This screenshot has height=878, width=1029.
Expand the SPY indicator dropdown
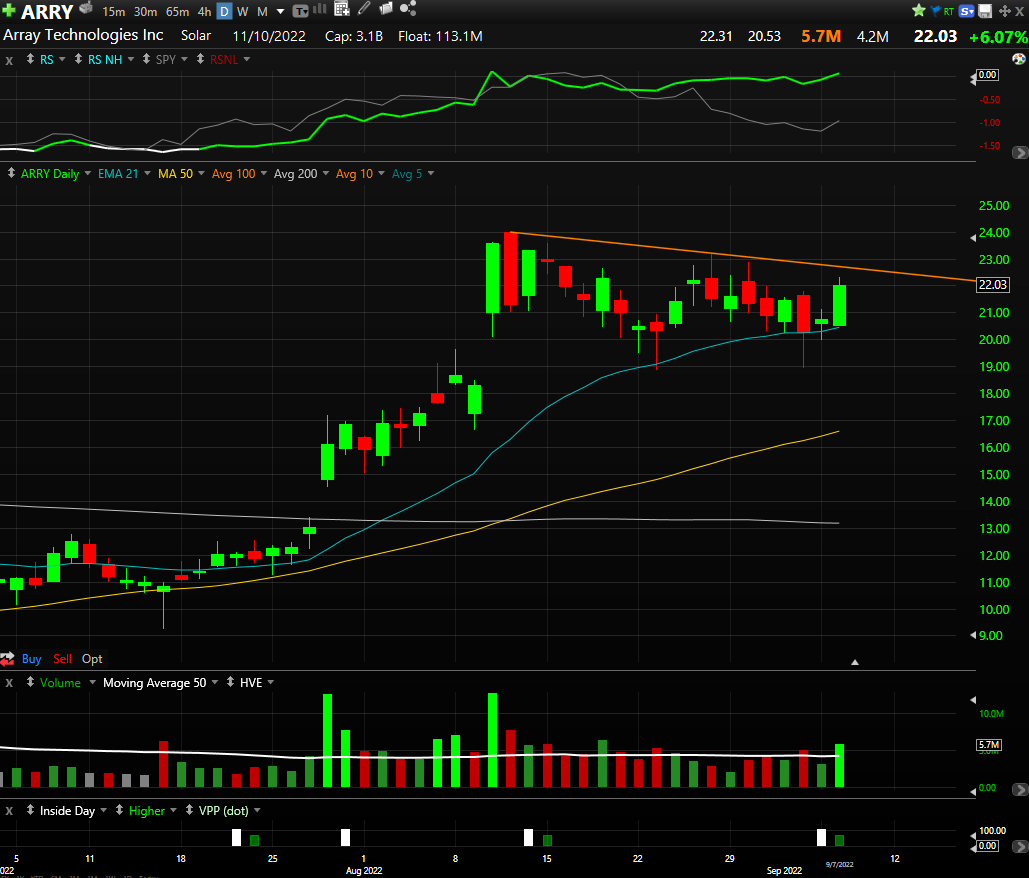[184, 59]
